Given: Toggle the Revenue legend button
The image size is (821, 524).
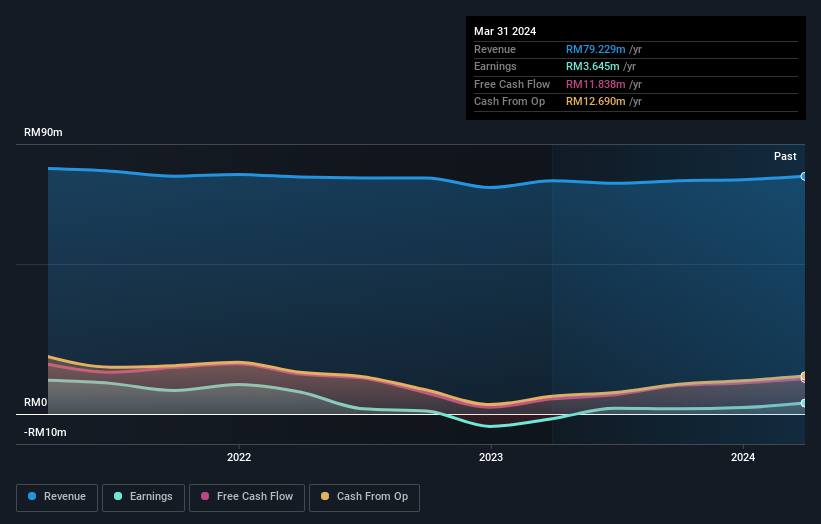Looking at the screenshot, I should [x=57, y=497].
